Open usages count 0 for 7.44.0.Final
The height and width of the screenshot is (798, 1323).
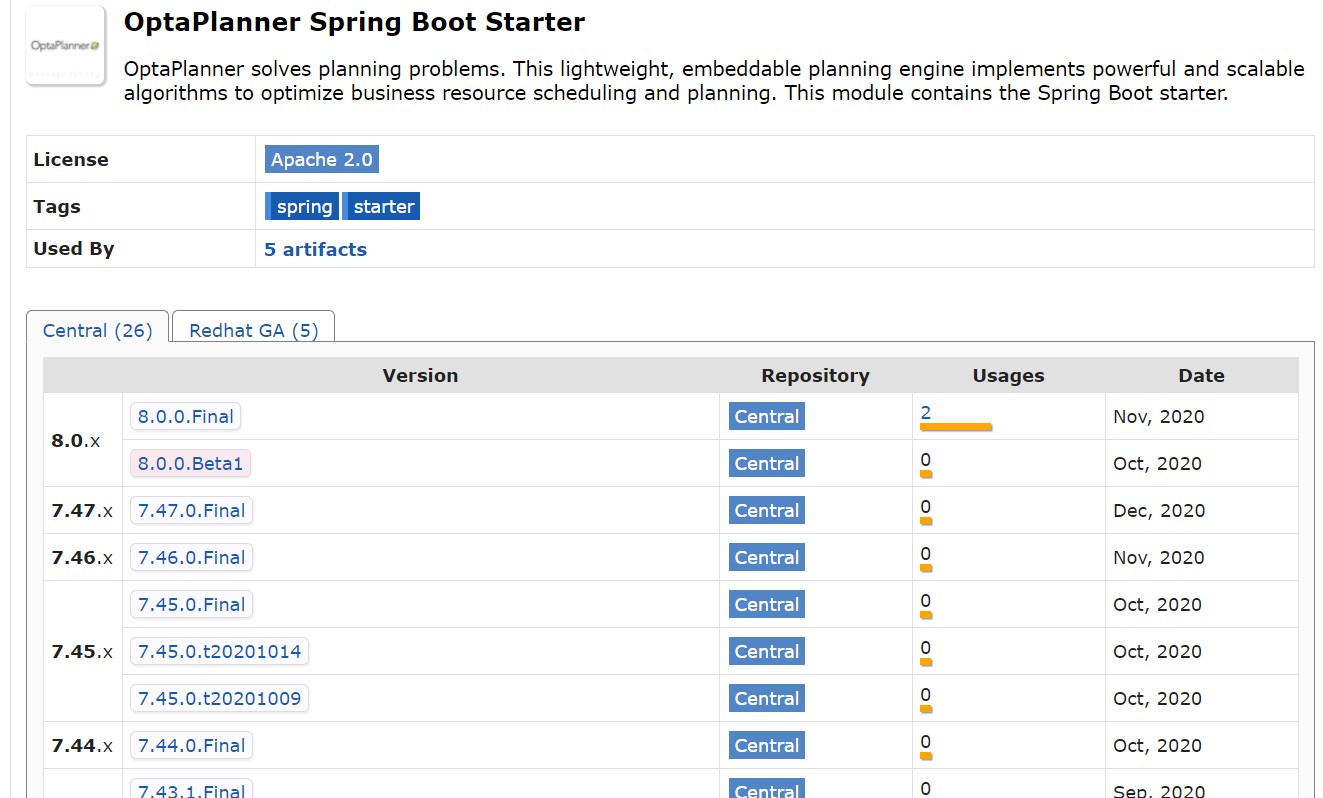[x=926, y=741]
